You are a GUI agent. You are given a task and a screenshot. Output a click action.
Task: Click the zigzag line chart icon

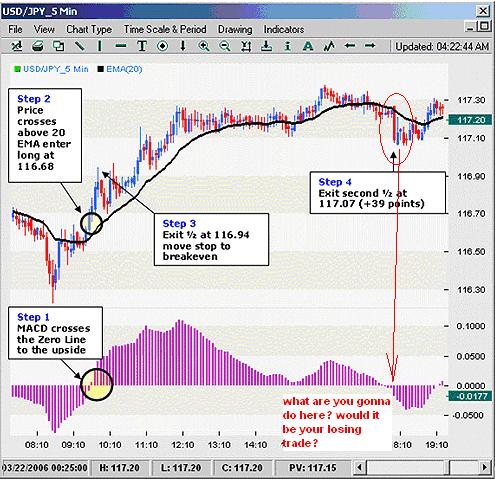click(x=329, y=46)
